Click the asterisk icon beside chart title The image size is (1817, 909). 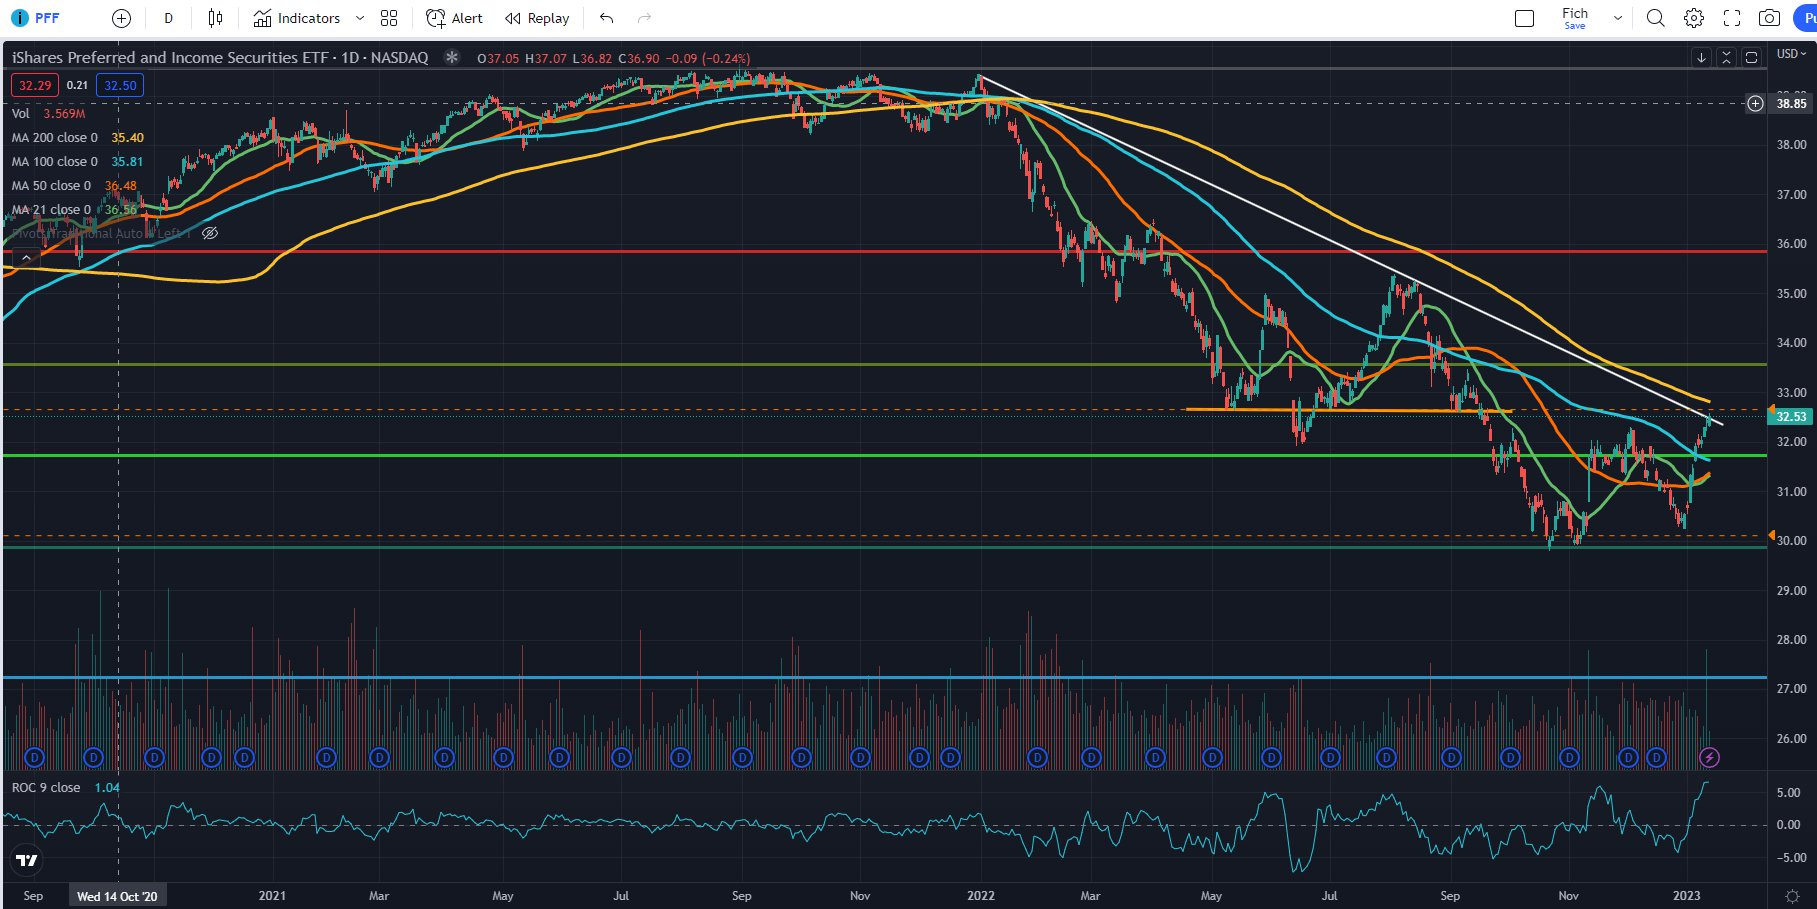tap(452, 57)
